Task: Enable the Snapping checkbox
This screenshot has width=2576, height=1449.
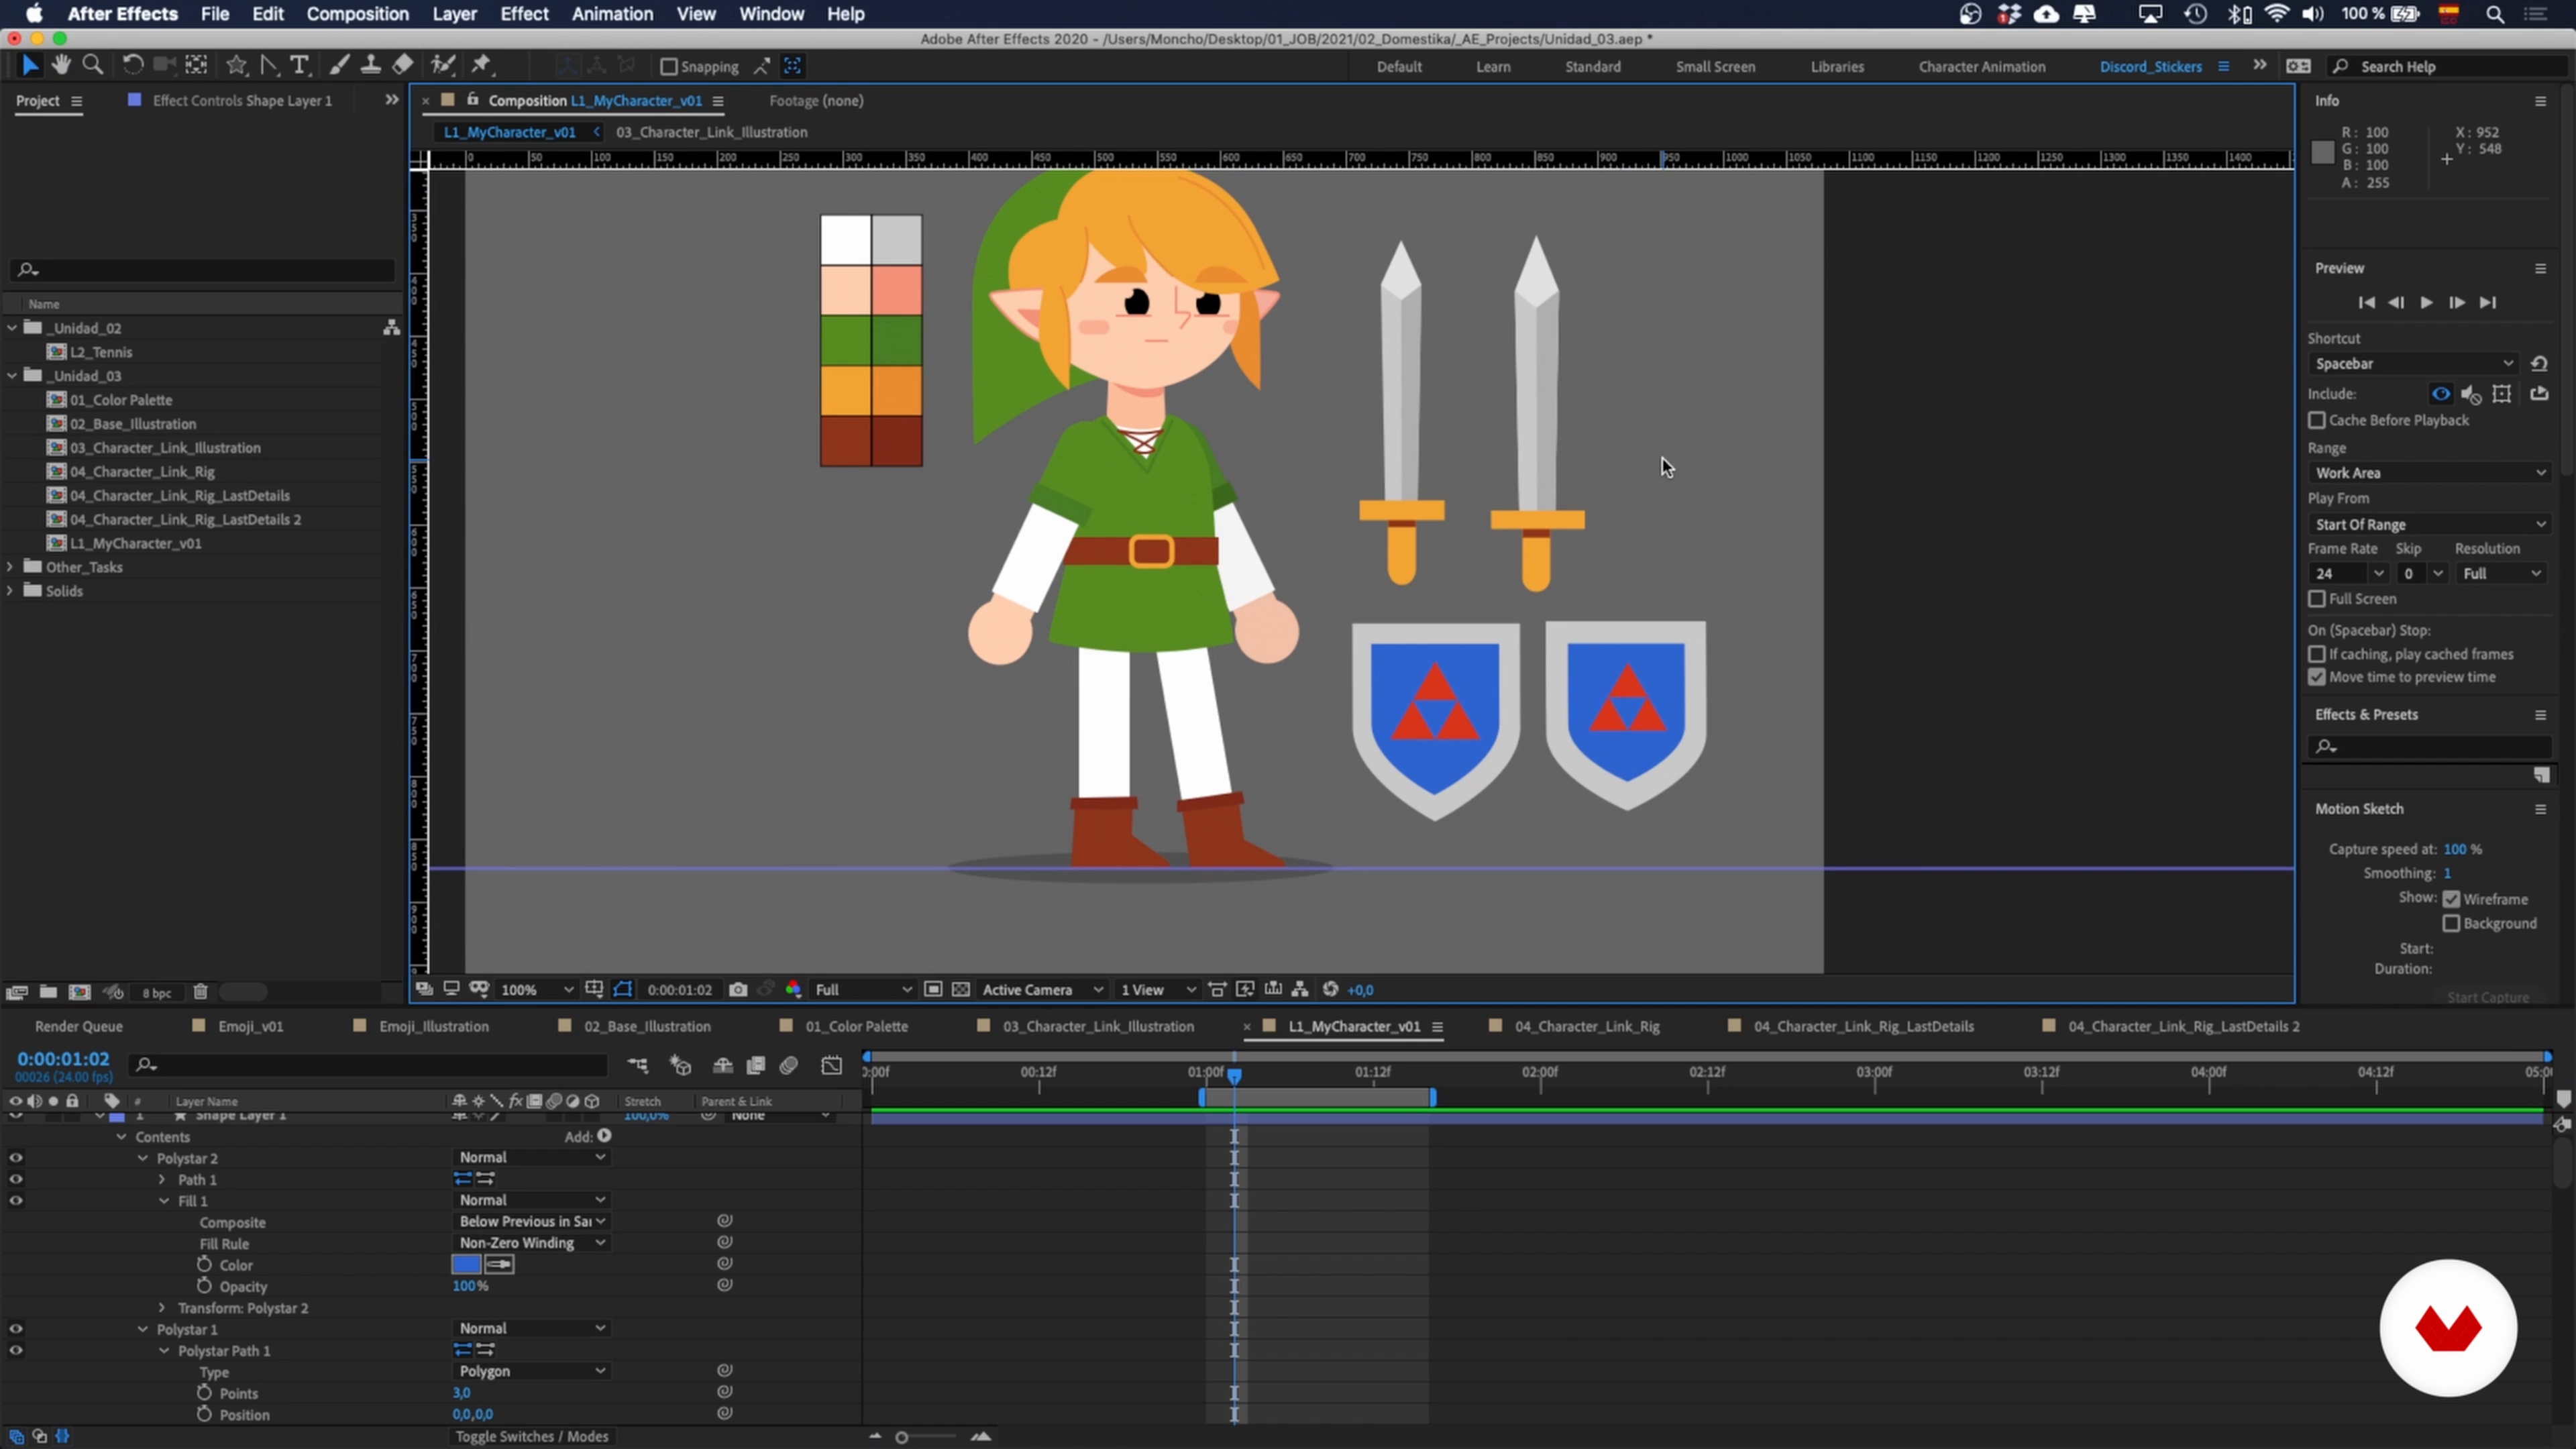Action: tap(669, 66)
